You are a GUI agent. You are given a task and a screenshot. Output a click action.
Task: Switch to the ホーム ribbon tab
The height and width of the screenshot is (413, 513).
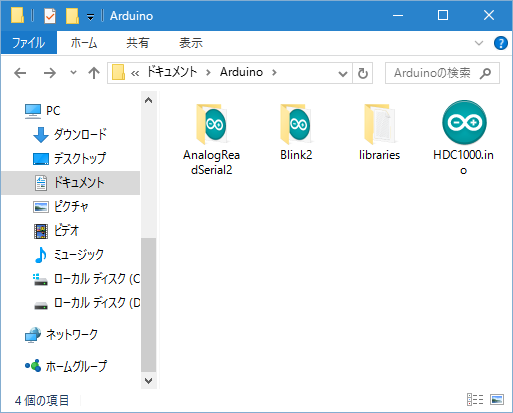tap(84, 43)
